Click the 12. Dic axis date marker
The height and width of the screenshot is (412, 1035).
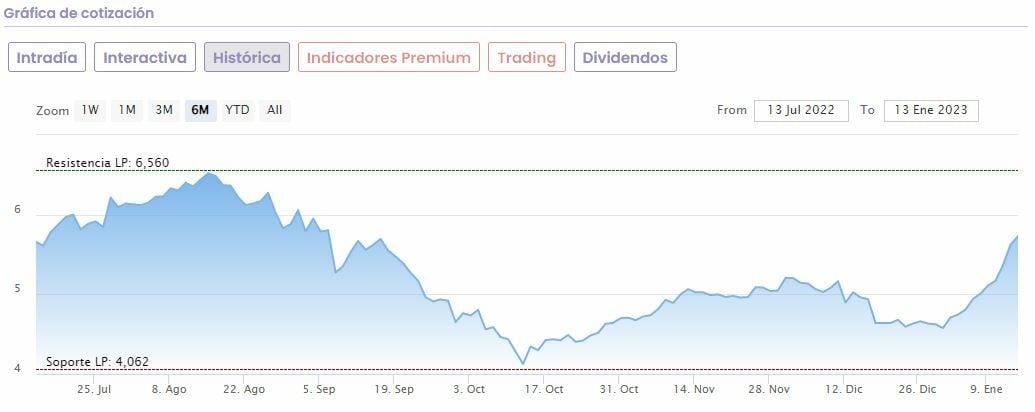(x=846, y=389)
